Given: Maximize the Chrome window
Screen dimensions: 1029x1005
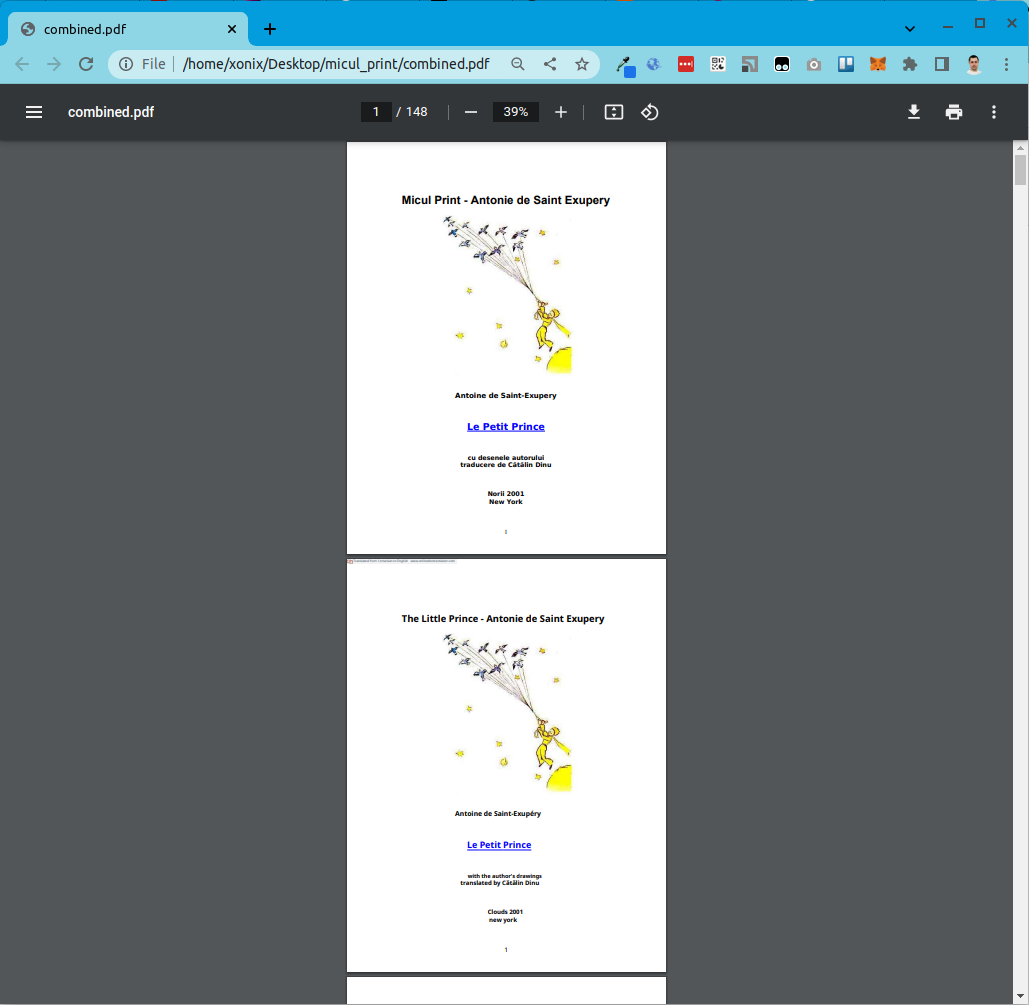Looking at the screenshot, I should 980,24.
